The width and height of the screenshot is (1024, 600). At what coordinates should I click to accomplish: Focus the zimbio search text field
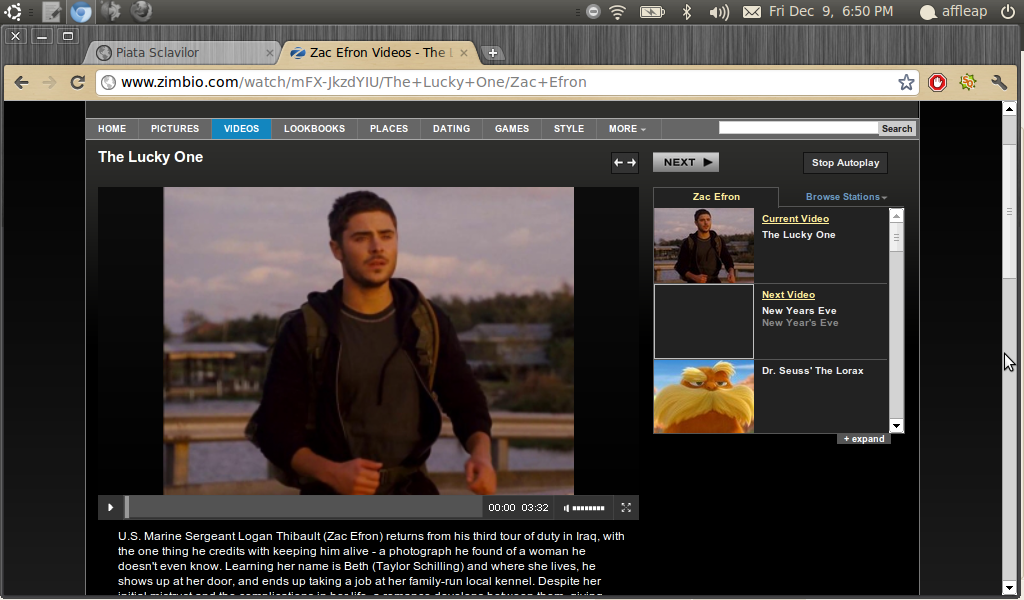point(799,128)
